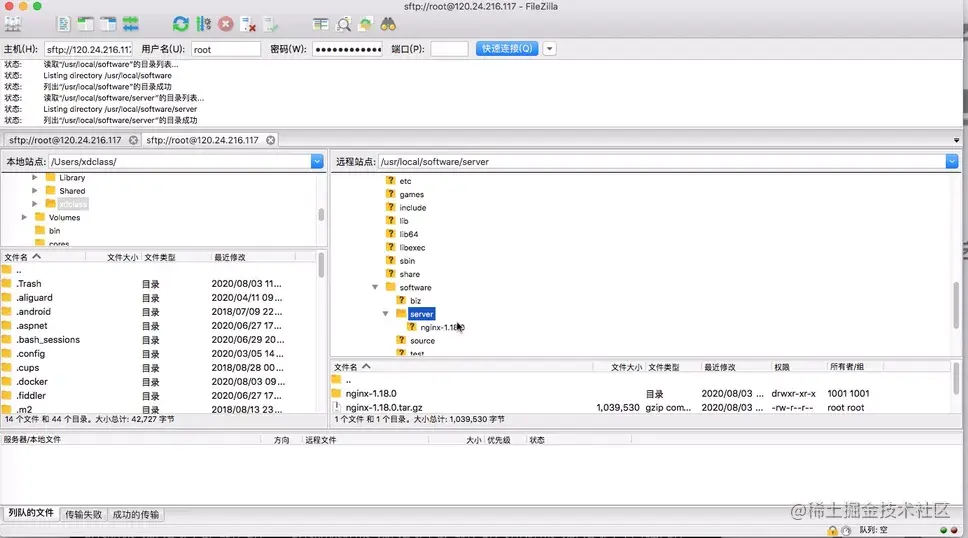The height and width of the screenshot is (538, 968).
Task: Select .bash_sessions in local file list
Action: tap(48, 340)
